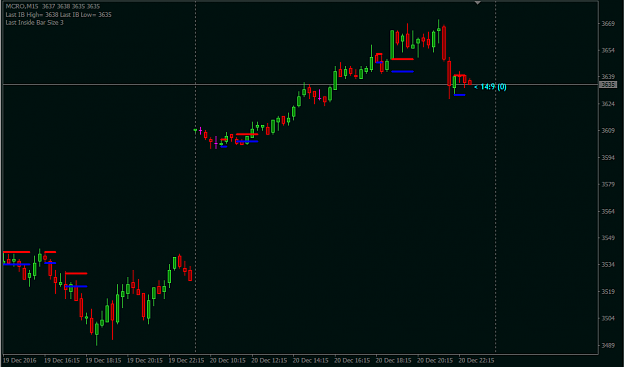Click the current price tag 3635 on the price axis
Viewport: 625px width, 367px height.
(608, 84)
